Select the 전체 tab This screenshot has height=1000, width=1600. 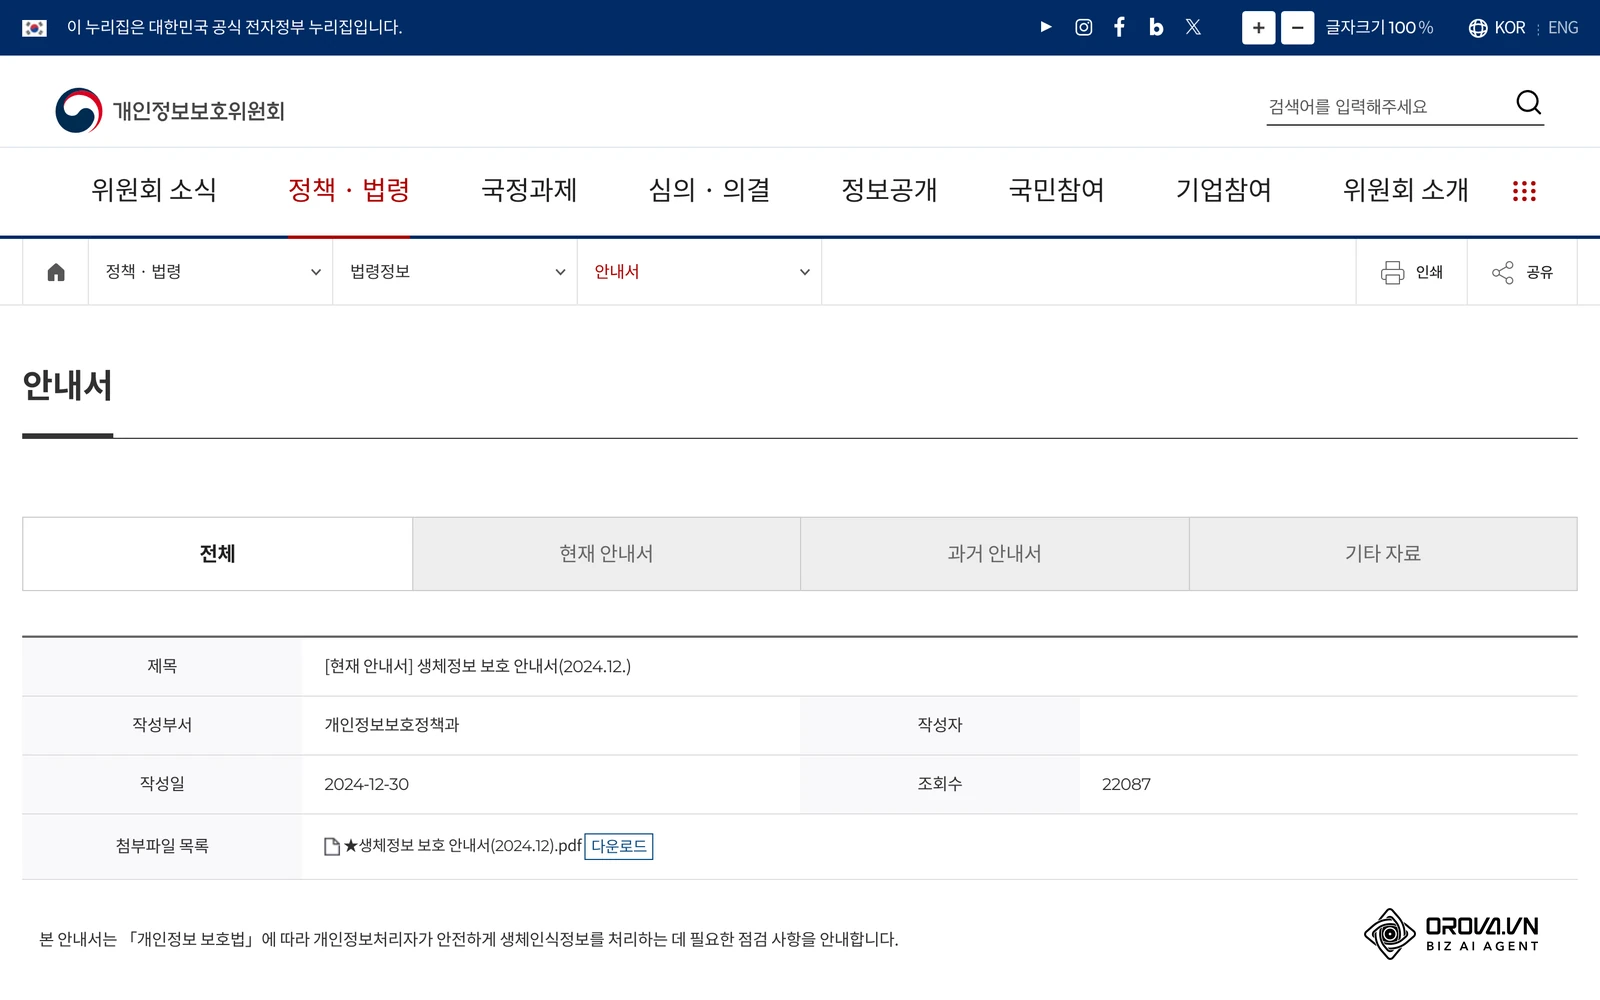pyautogui.click(x=217, y=554)
